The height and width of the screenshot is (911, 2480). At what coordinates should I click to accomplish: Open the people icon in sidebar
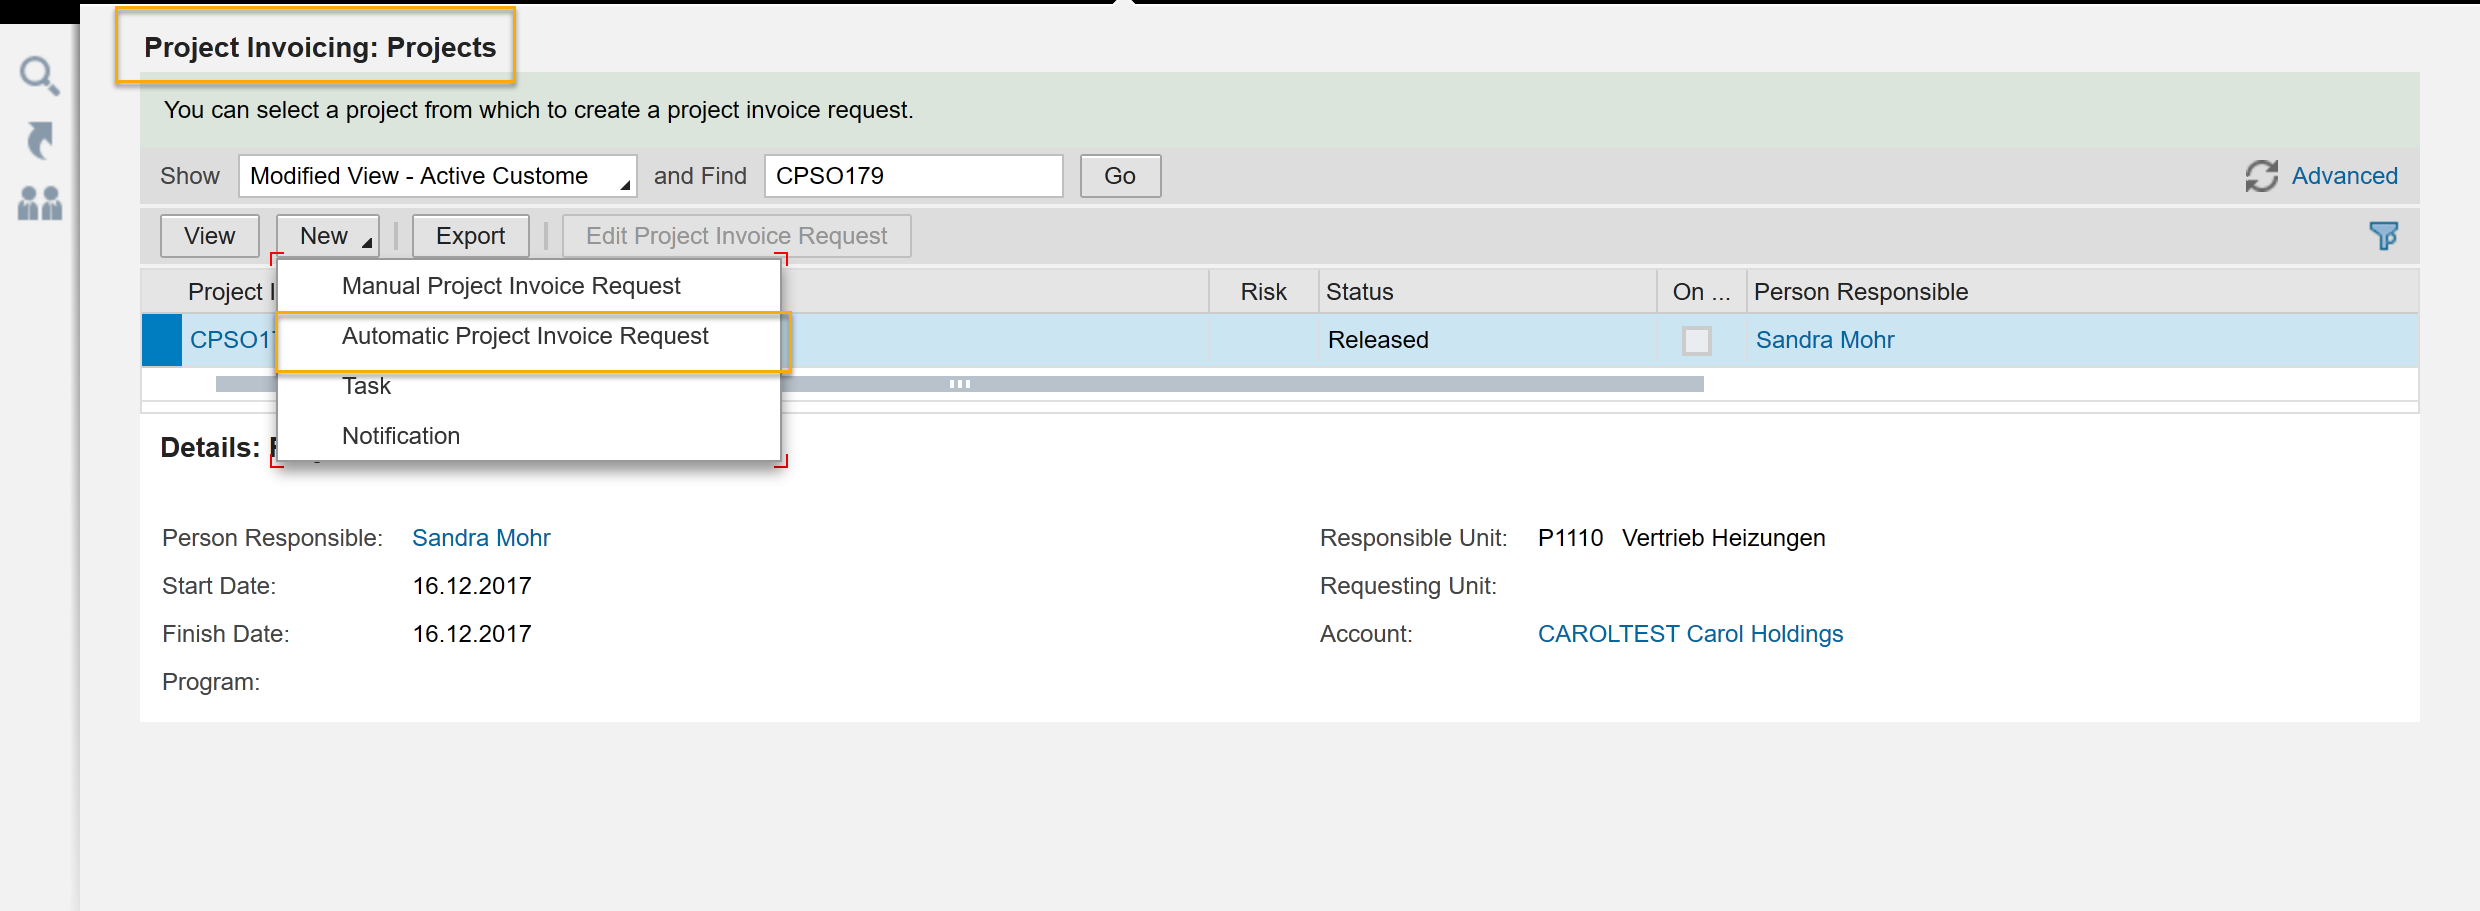click(x=40, y=203)
